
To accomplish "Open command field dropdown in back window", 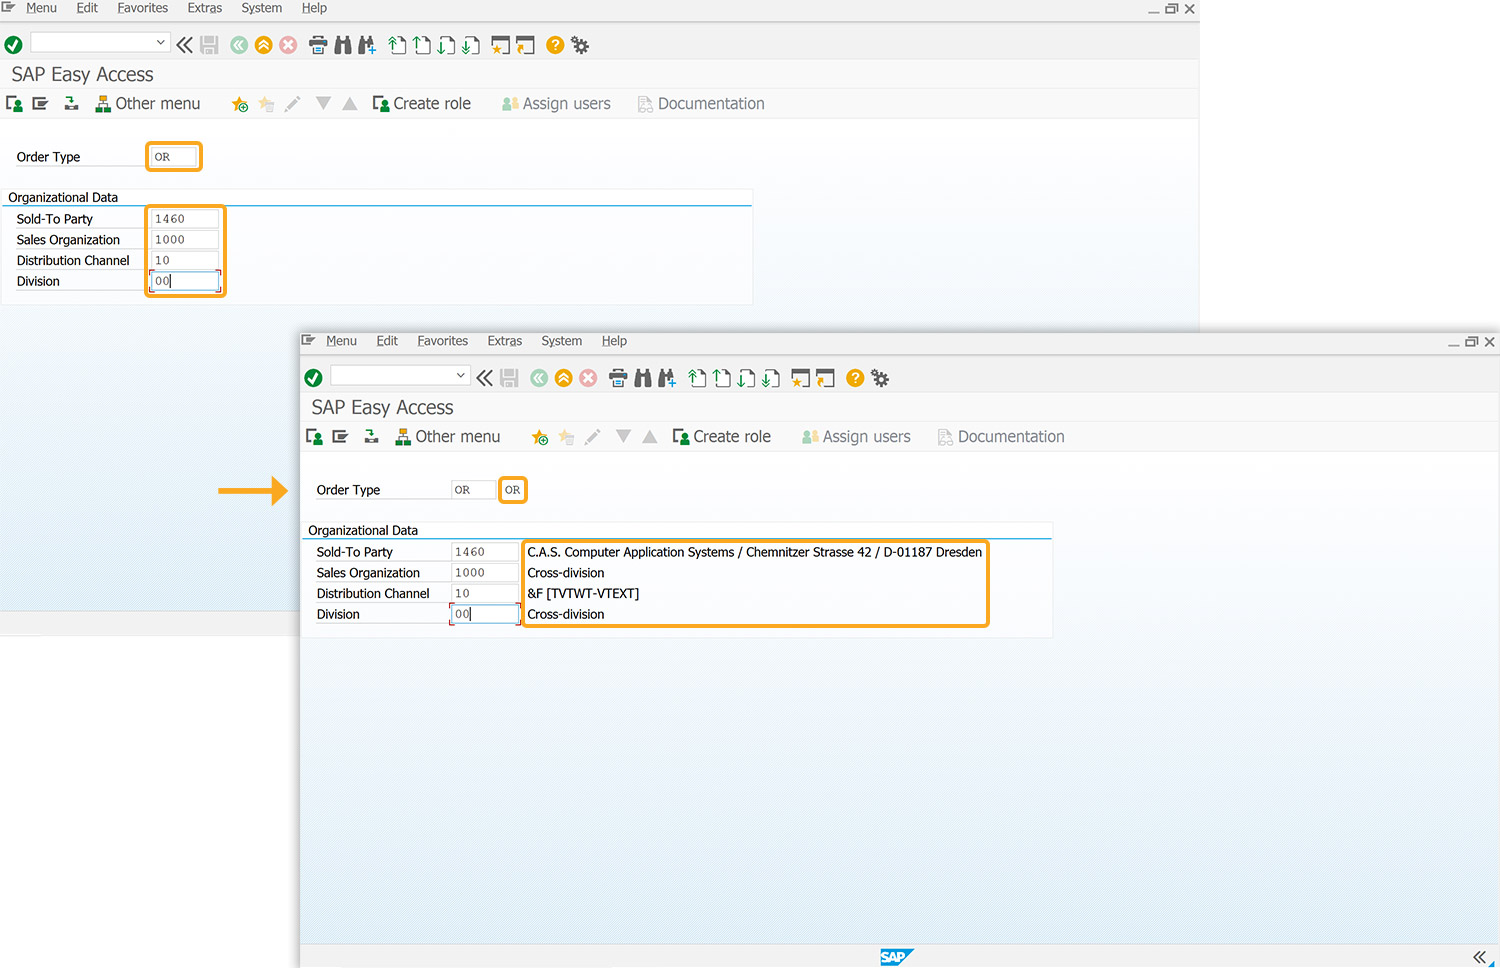I will click(160, 42).
